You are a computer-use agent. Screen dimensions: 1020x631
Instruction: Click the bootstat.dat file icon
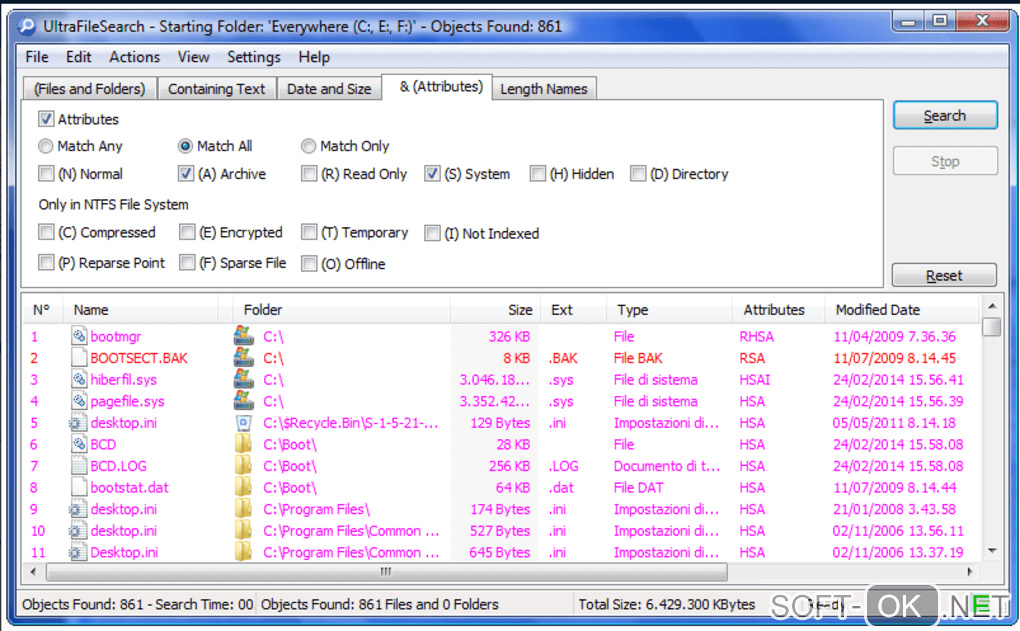[x=79, y=487]
